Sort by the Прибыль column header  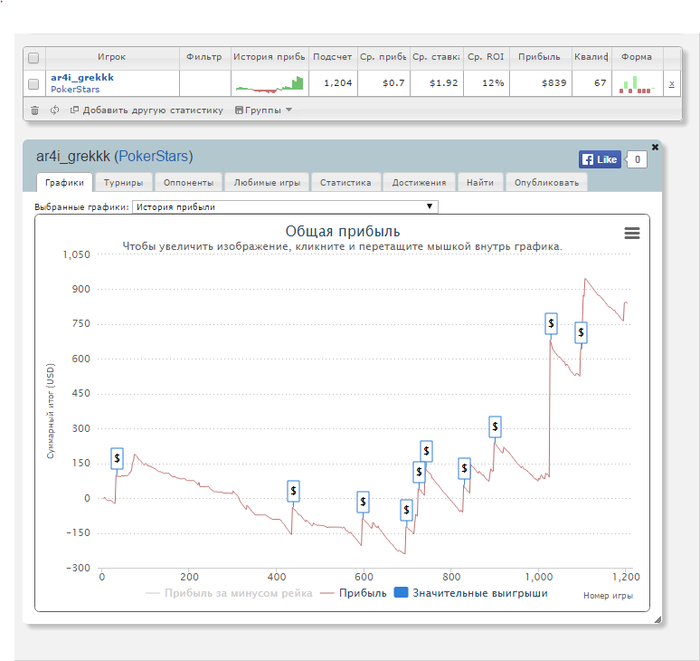click(x=540, y=57)
